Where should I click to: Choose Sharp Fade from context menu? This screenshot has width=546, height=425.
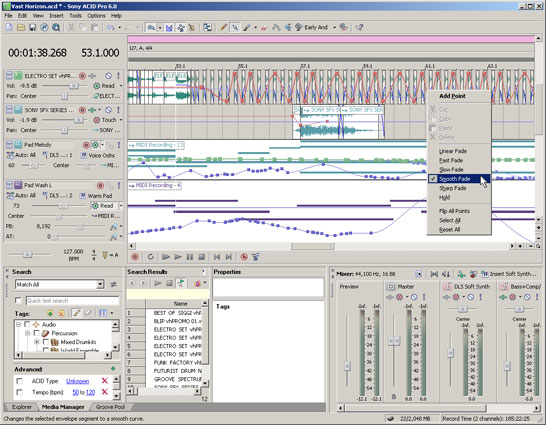[452, 188]
